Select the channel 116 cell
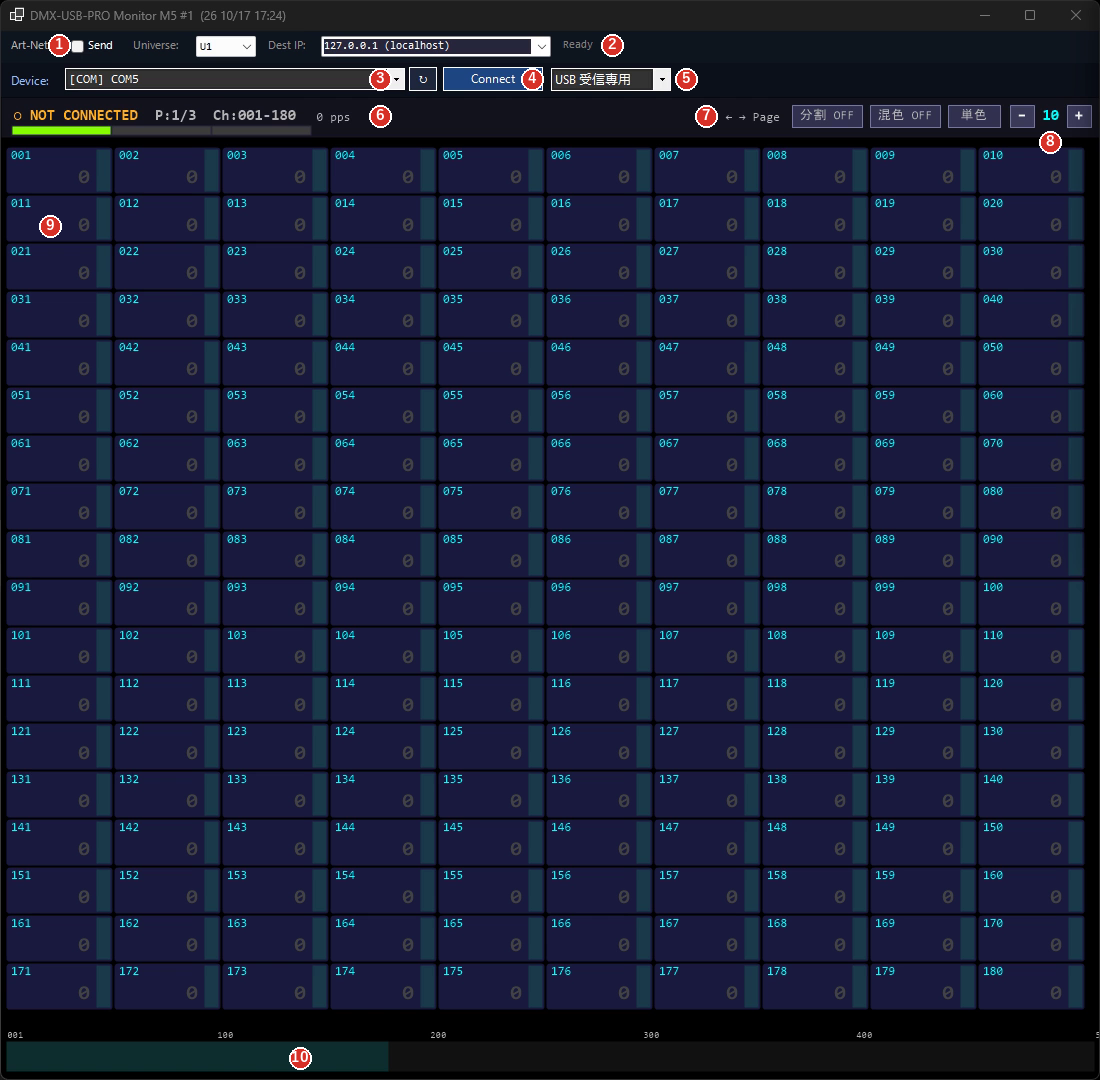Screen dimensions: 1100x1080 (599, 698)
